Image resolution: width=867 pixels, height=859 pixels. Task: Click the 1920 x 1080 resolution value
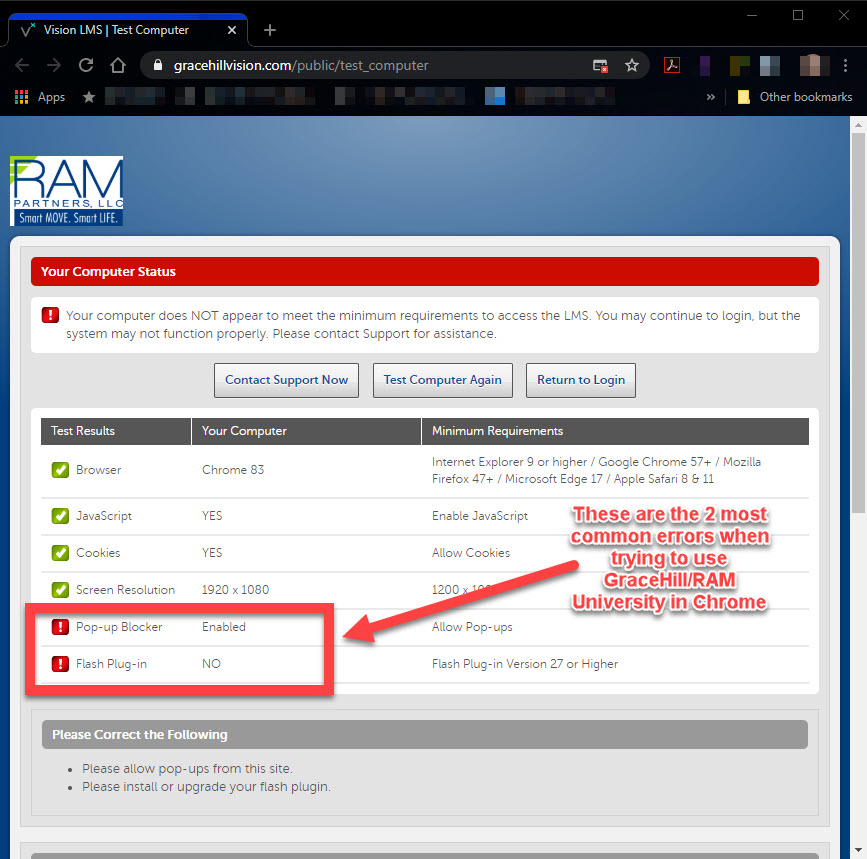point(236,590)
